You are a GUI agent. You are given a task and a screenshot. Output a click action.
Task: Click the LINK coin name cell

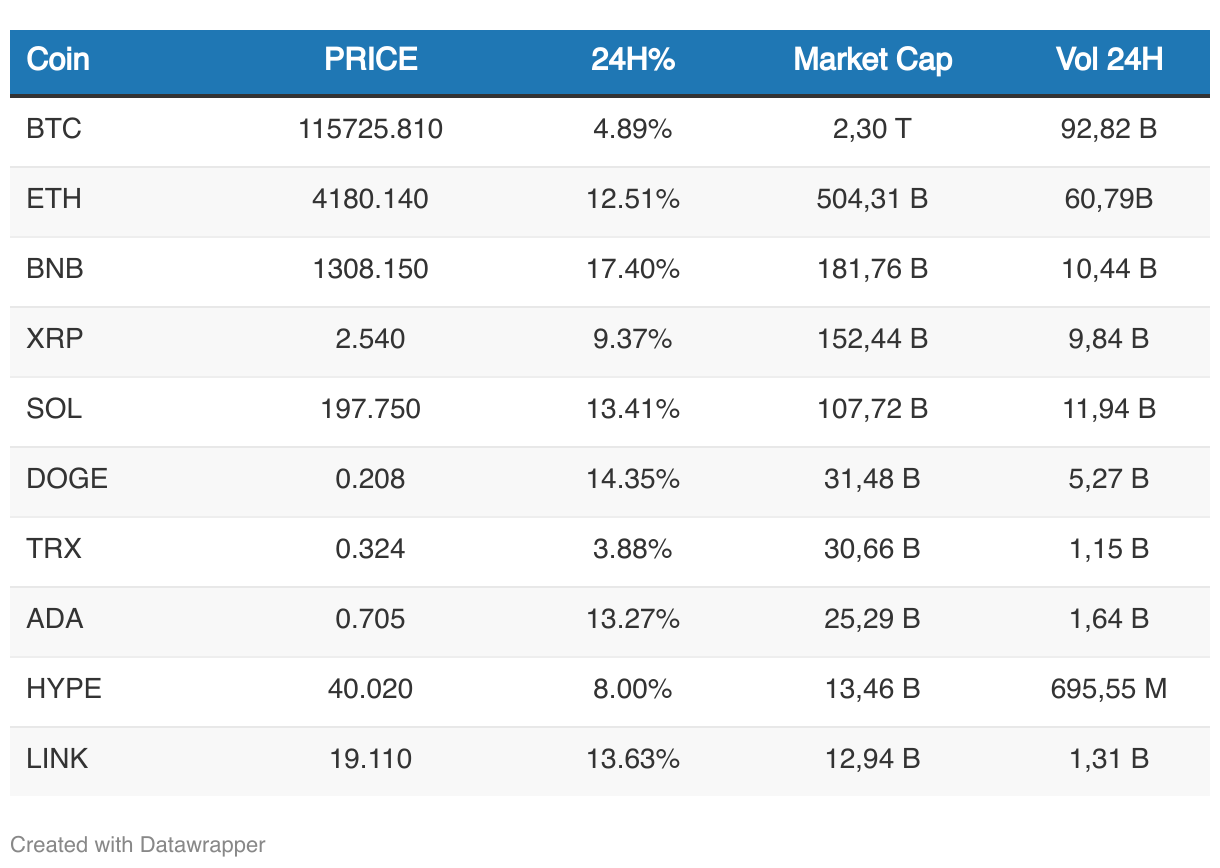tap(58, 759)
